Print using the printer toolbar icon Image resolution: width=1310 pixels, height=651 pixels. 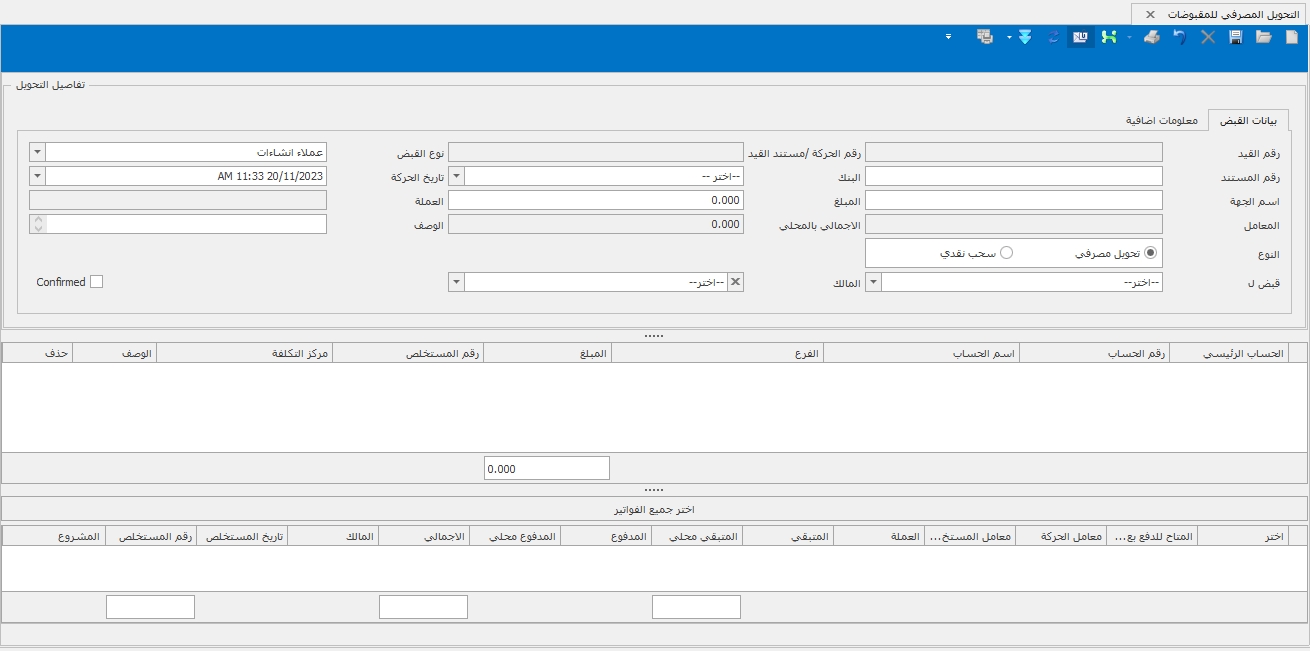tap(1152, 37)
